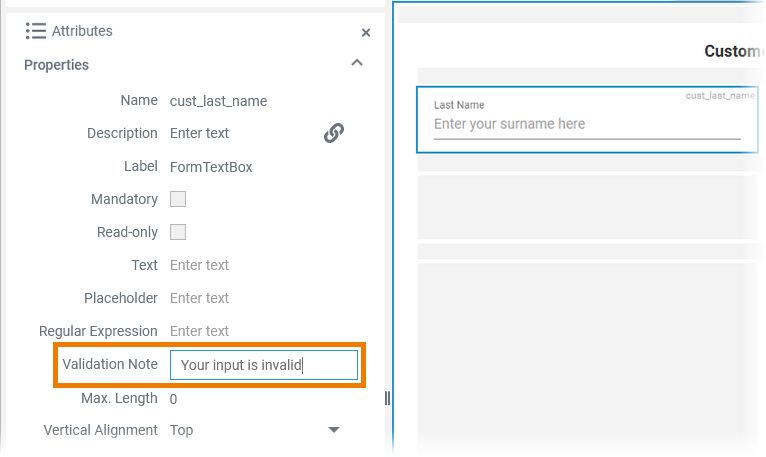The image size is (766, 457).
Task: Close the Attributes panel
Action: pyautogui.click(x=366, y=33)
